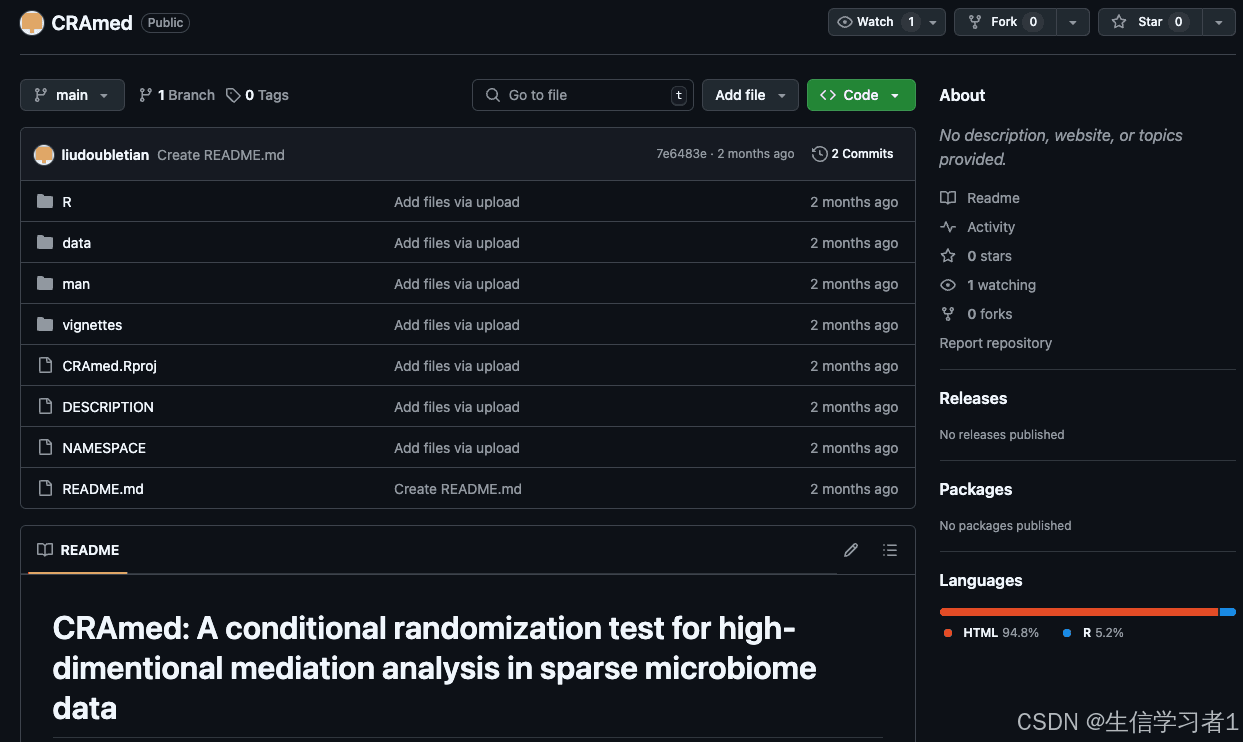
Task: Click the tag icon beside 0 Tags
Action: click(x=233, y=95)
